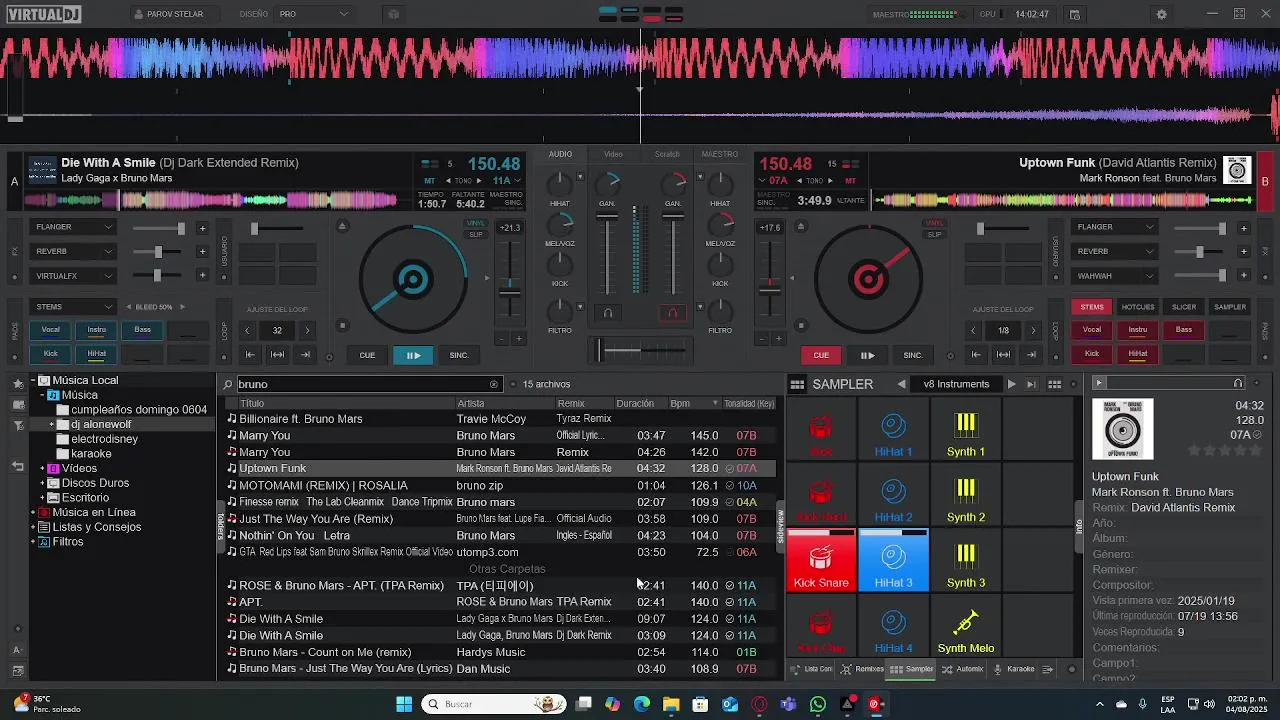Toggle VINYL mode on deck A

point(476,223)
